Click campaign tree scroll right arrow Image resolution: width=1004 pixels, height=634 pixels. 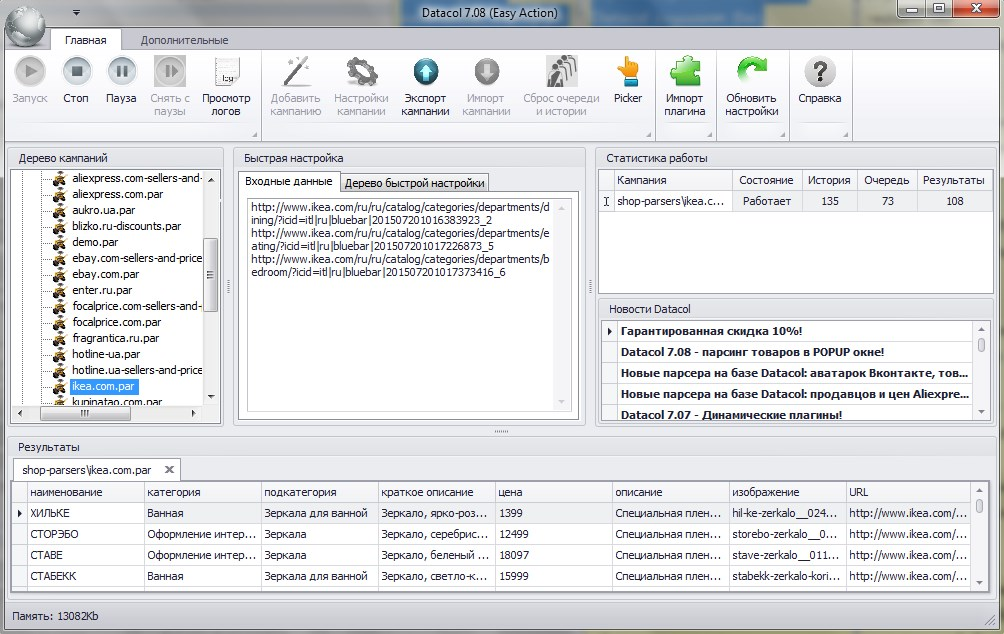click(193, 414)
